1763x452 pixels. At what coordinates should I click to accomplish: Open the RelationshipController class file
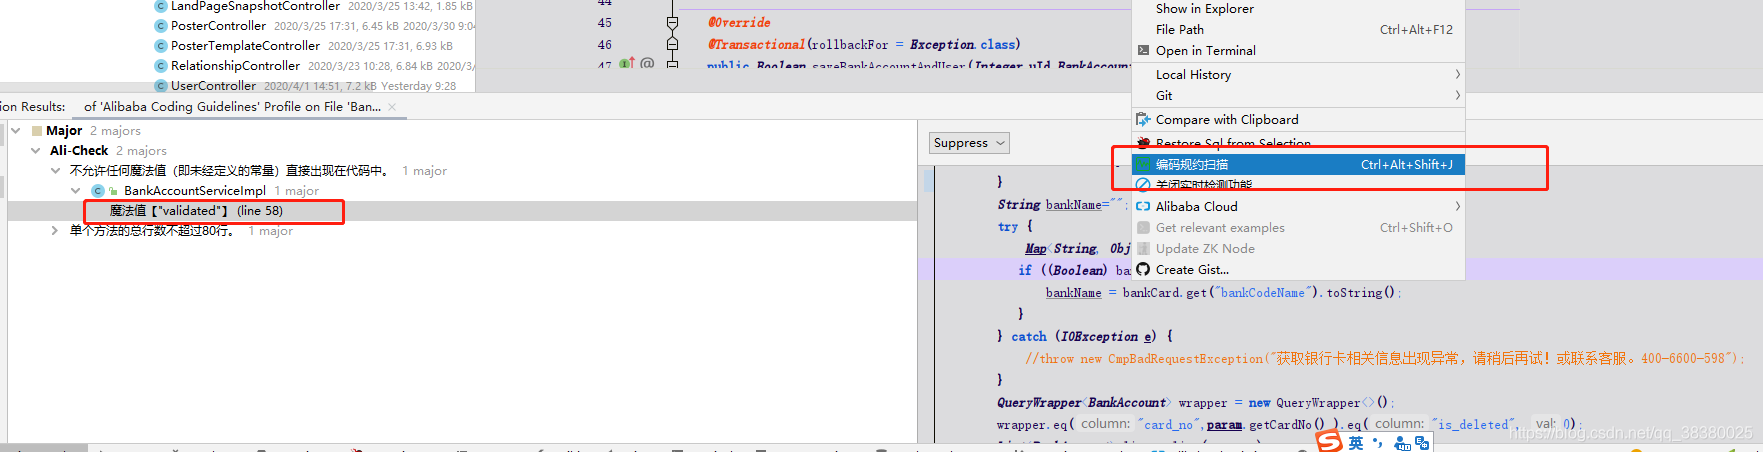[x=235, y=65]
